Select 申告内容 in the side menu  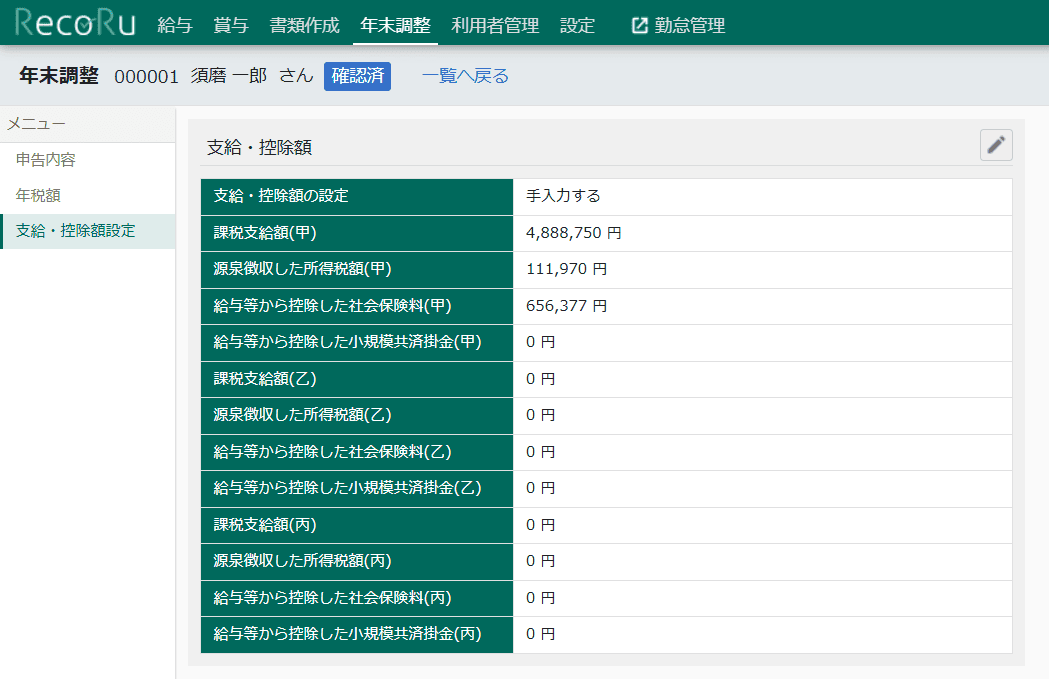88,160
